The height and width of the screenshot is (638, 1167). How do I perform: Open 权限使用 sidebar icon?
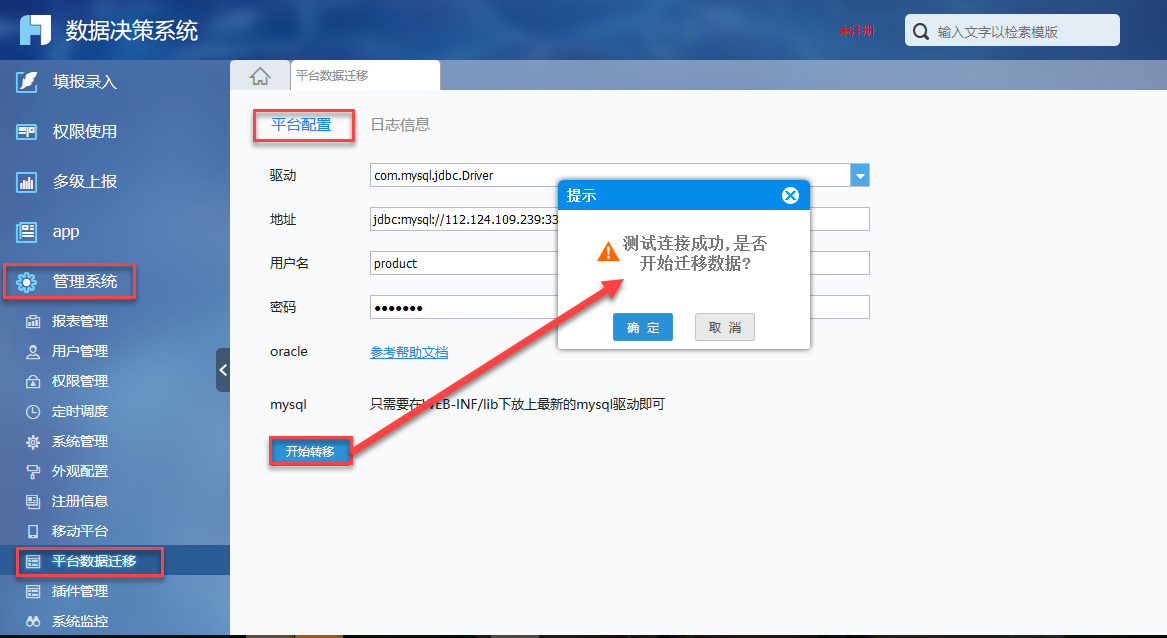[27, 132]
